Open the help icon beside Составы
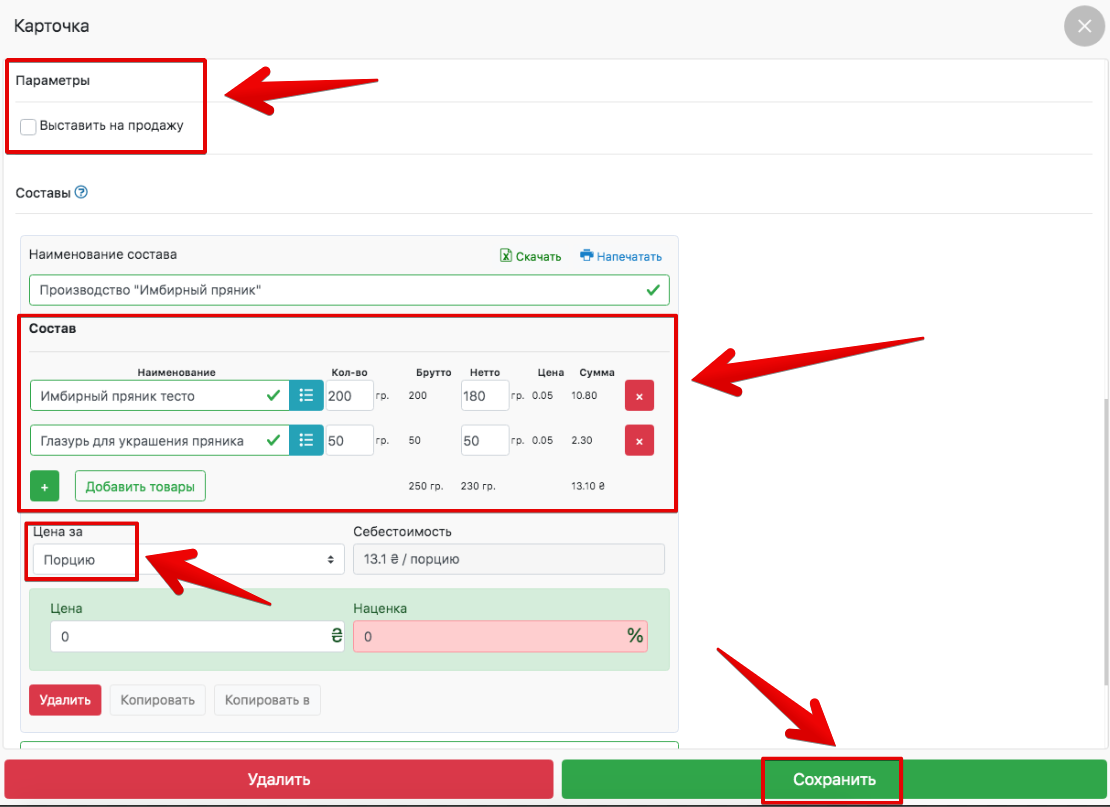The height and width of the screenshot is (807, 1110). 82,192
